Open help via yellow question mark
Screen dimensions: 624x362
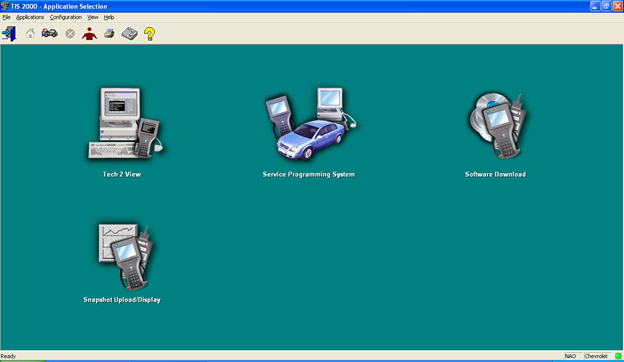pyautogui.click(x=150, y=34)
